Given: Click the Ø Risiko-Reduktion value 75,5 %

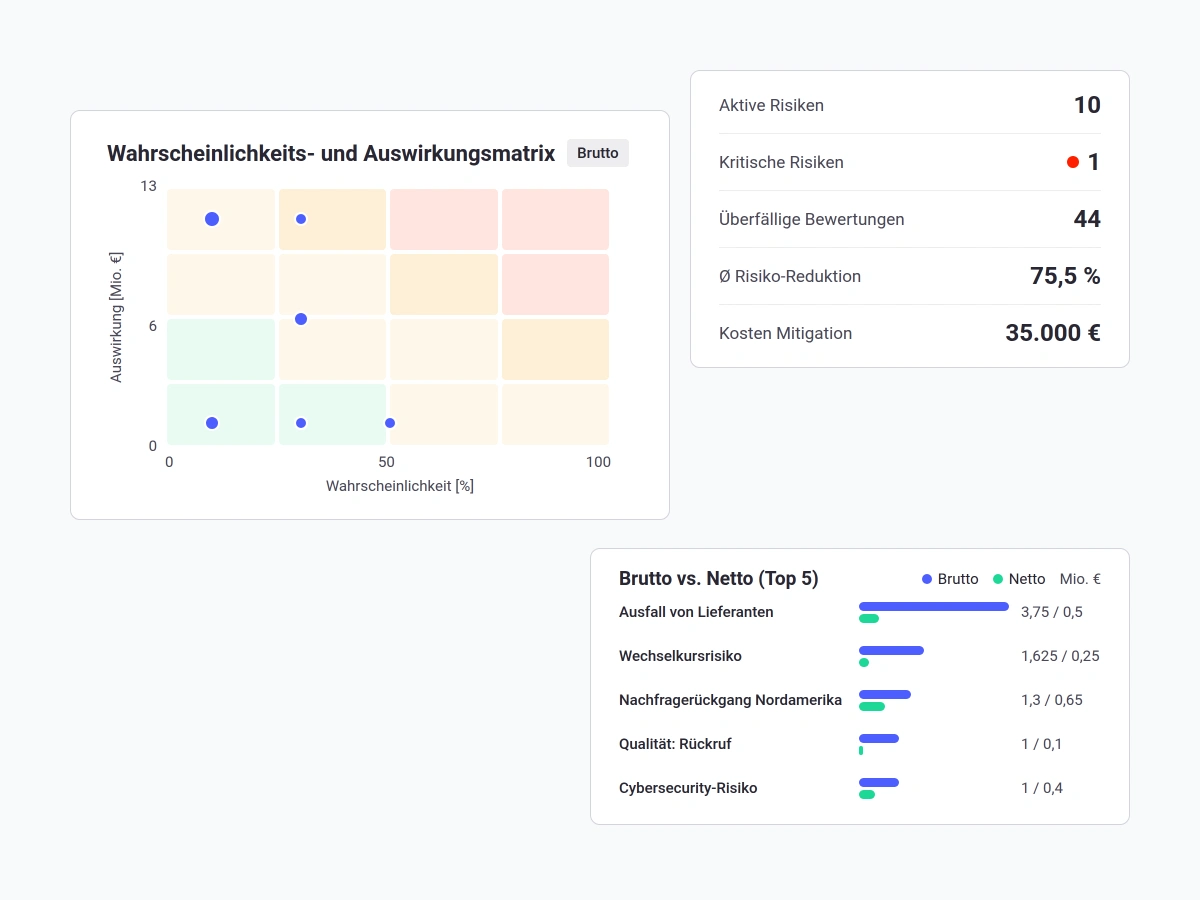Looking at the screenshot, I should click(x=1065, y=276).
